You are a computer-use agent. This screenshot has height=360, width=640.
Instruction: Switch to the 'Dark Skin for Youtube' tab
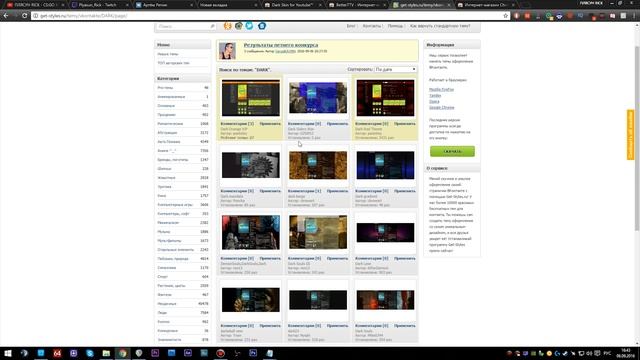[x=293, y=5]
